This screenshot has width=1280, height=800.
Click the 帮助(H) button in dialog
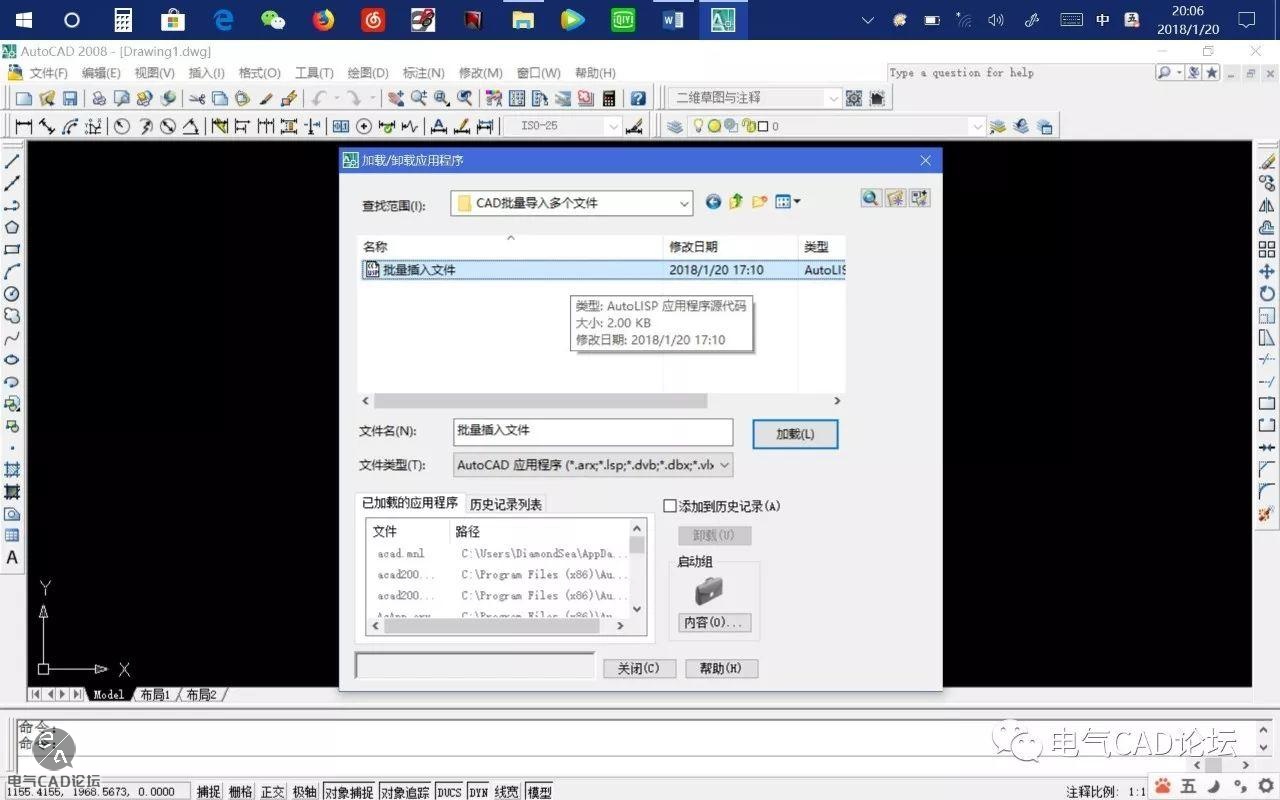coord(721,668)
